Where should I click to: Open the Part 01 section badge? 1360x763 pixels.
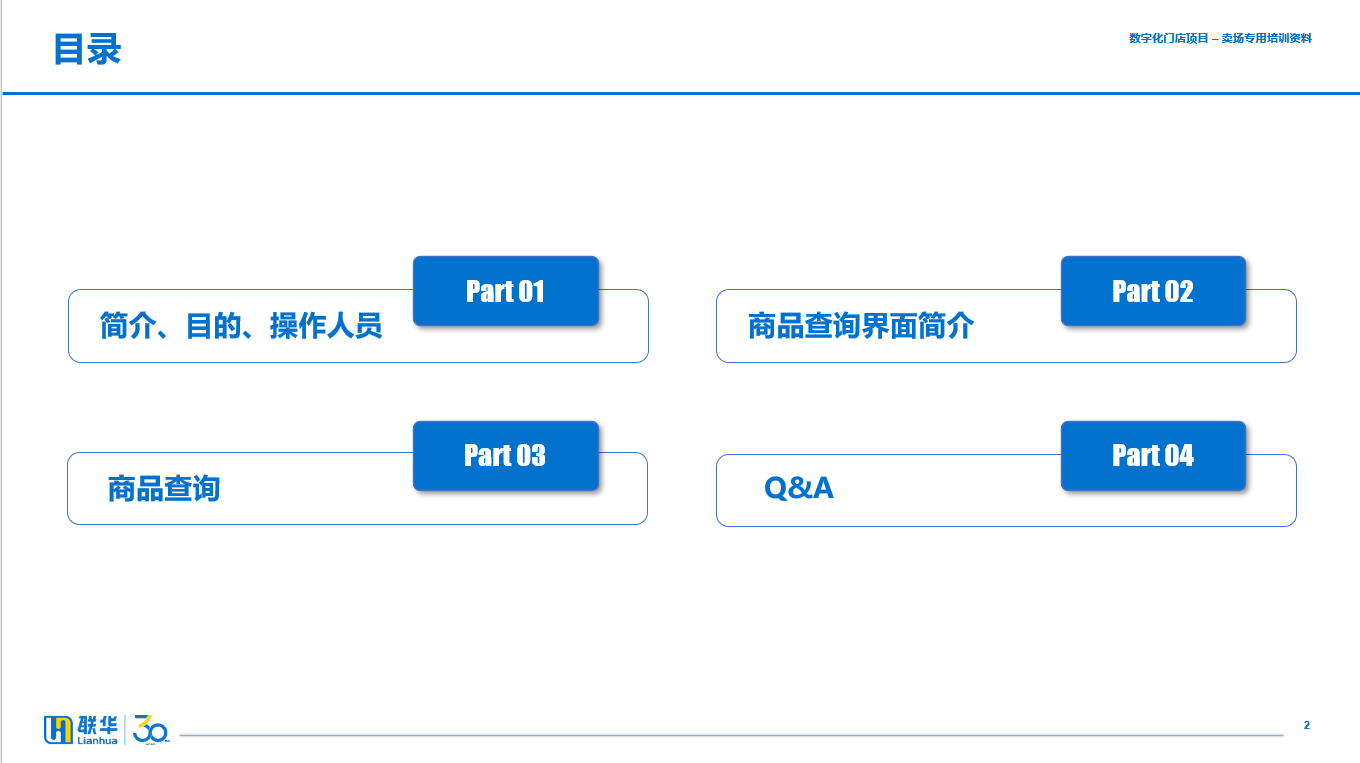coord(506,291)
